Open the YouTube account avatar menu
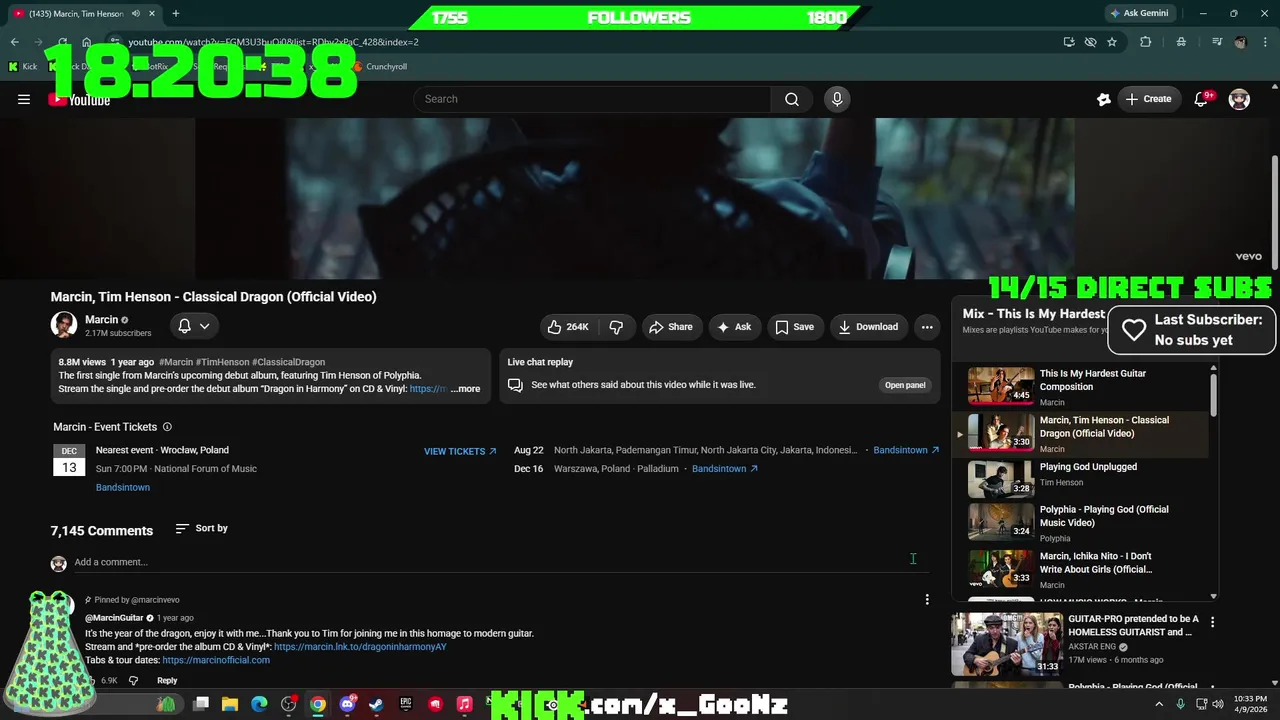This screenshot has width=1280, height=720. click(1239, 99)
